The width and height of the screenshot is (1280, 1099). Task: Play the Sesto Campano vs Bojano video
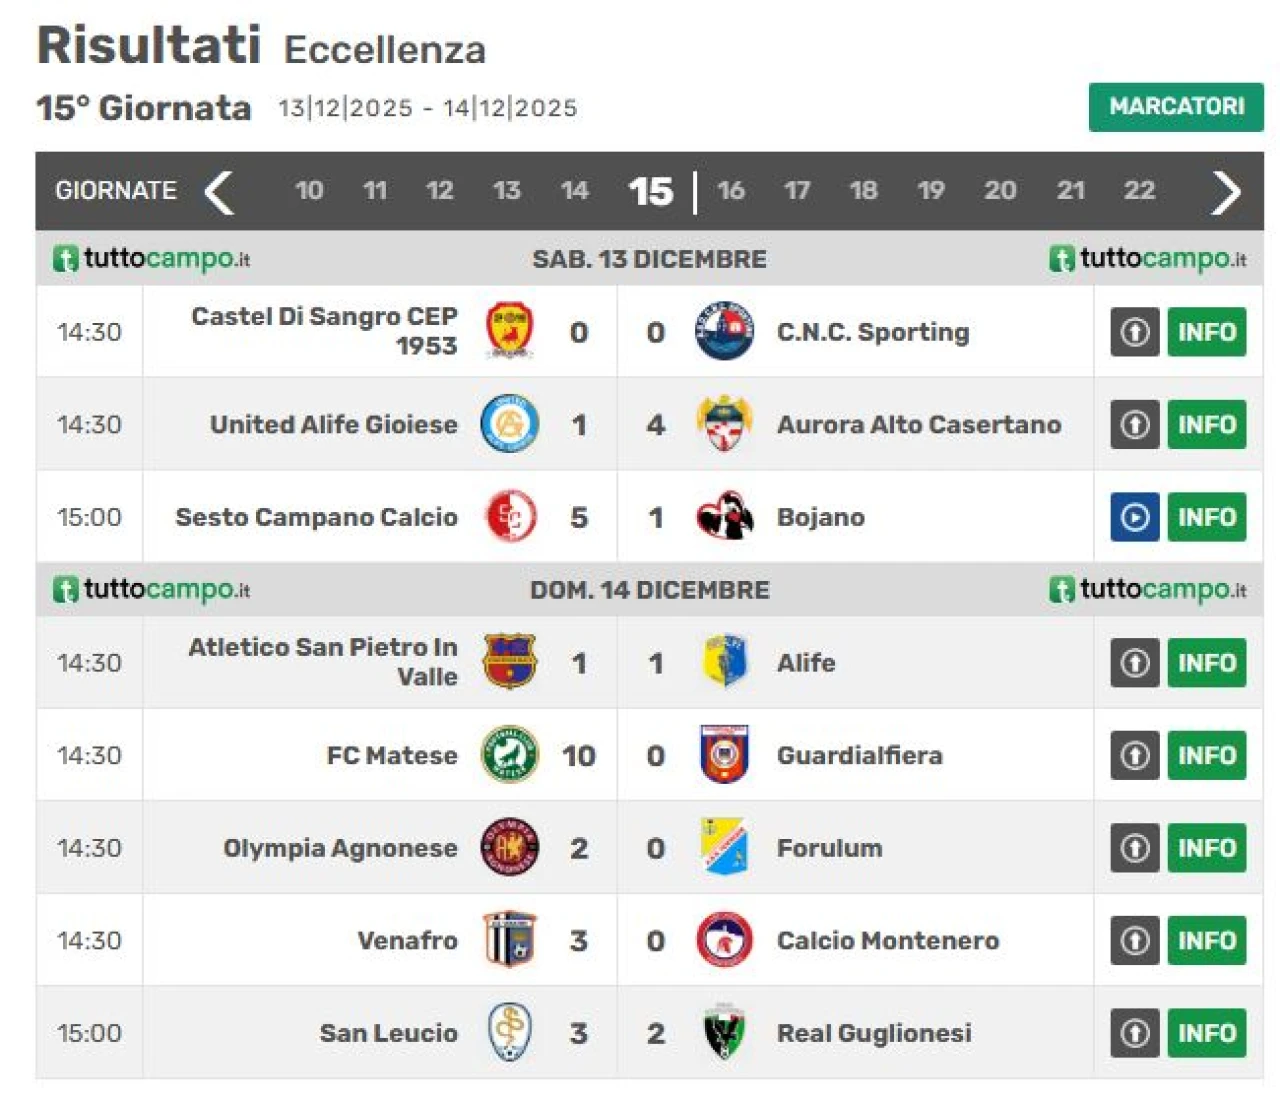[1134, 517]
